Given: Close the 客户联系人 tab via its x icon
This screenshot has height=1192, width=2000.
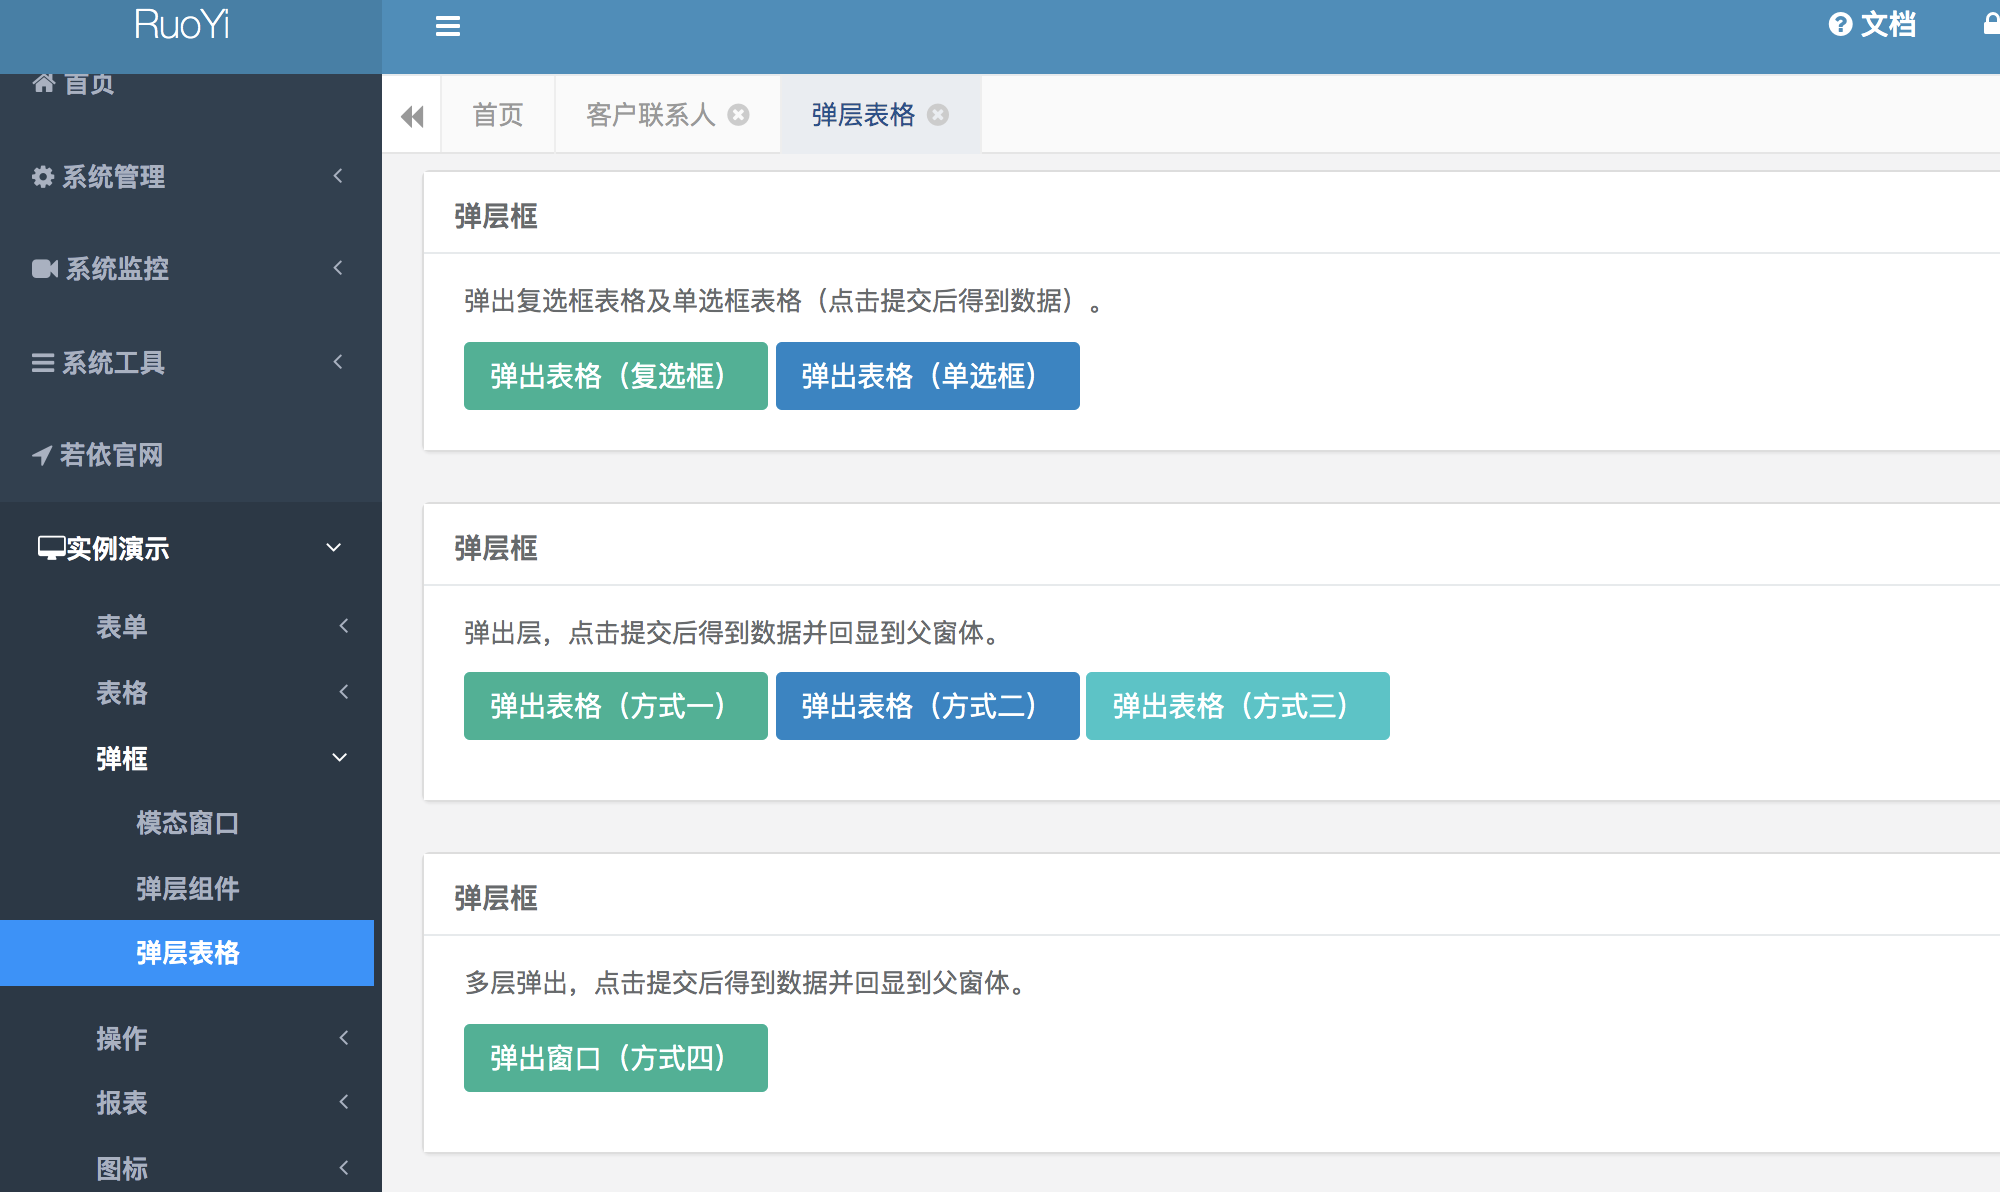Looking at the screenshot, I should (738, 115).
